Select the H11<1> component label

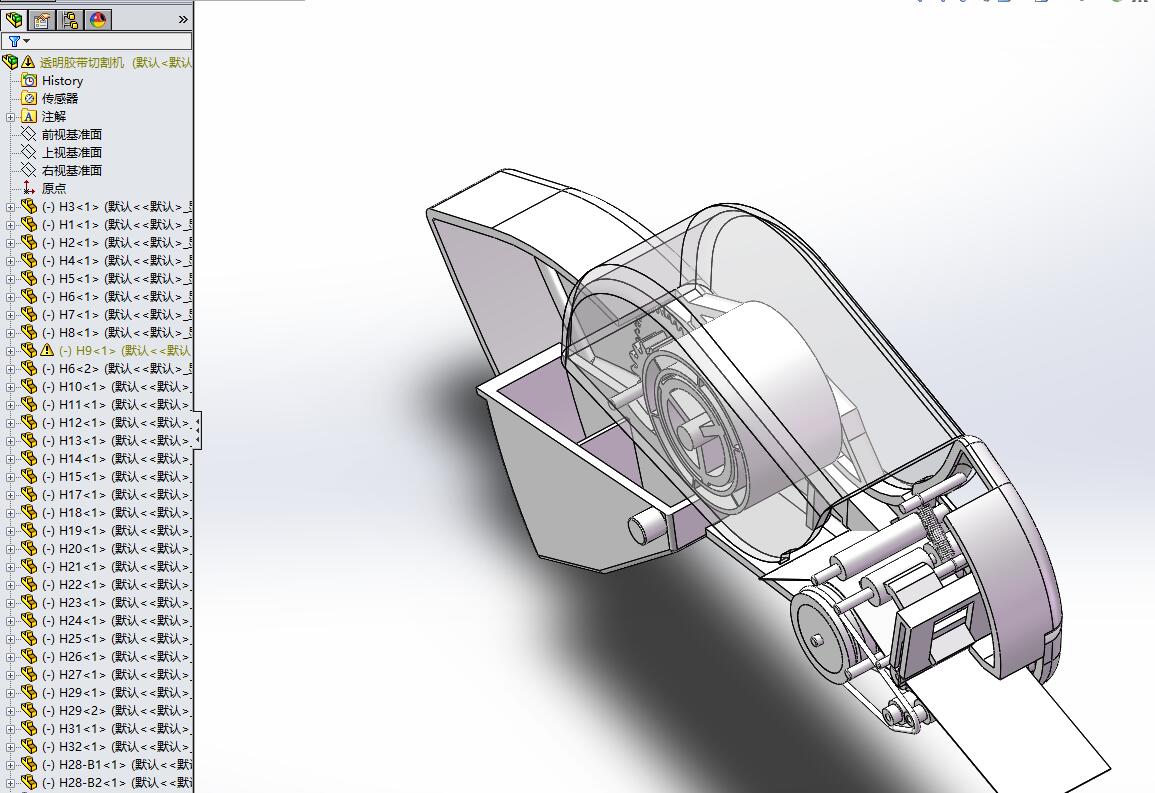116,404
